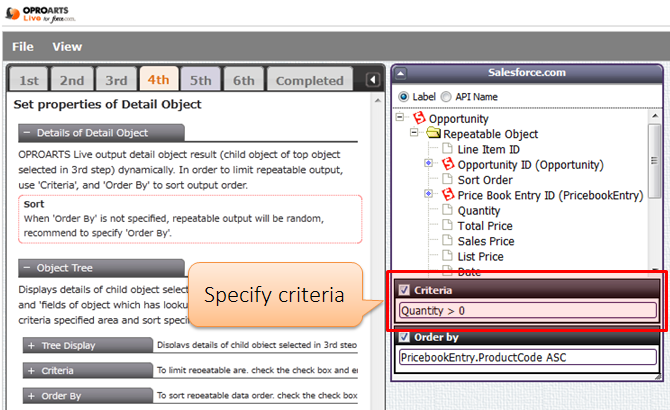Open the Completed tab
The width and height of the screenshot is (670, 410).
point(310,79)
